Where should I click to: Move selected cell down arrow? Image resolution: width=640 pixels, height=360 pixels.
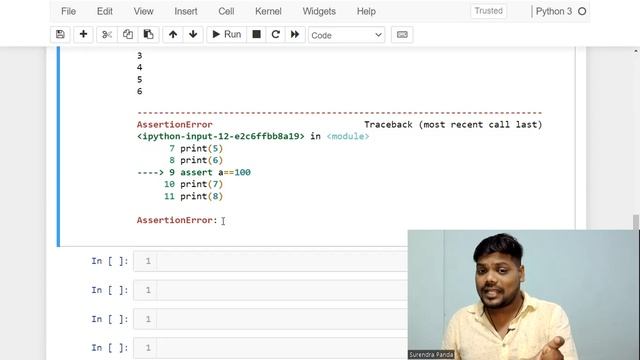point(193,35)
